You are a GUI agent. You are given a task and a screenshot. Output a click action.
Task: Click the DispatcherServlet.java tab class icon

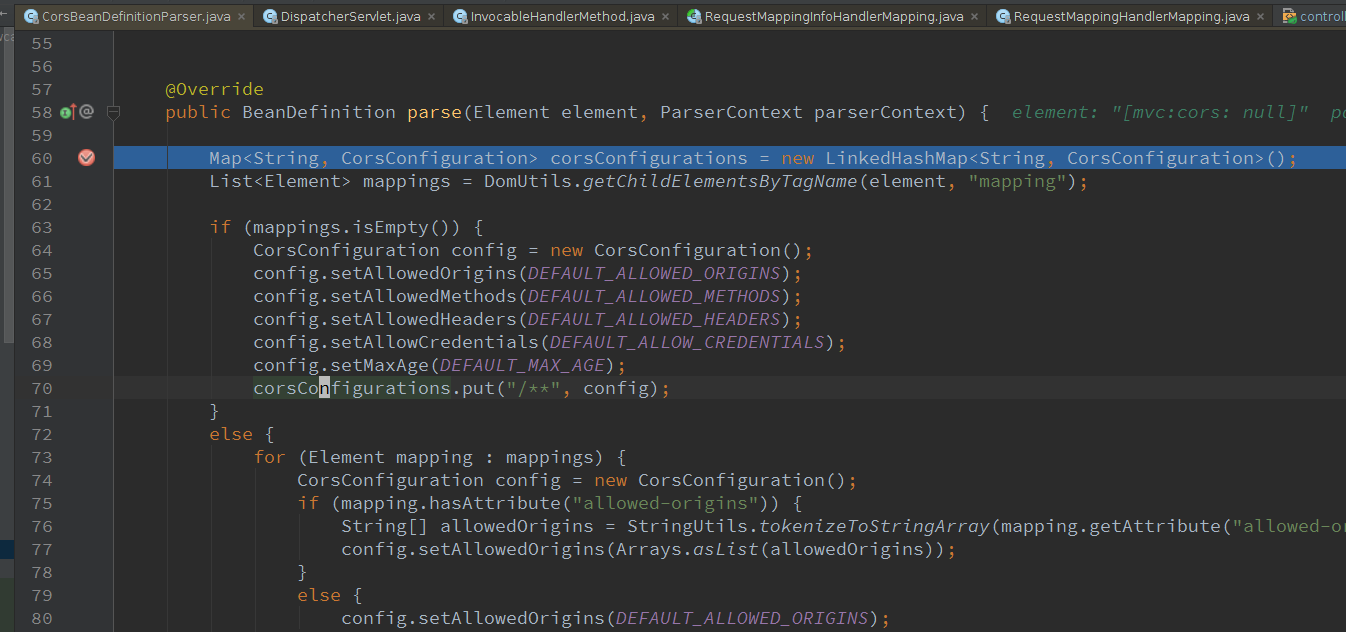(270, 17)
